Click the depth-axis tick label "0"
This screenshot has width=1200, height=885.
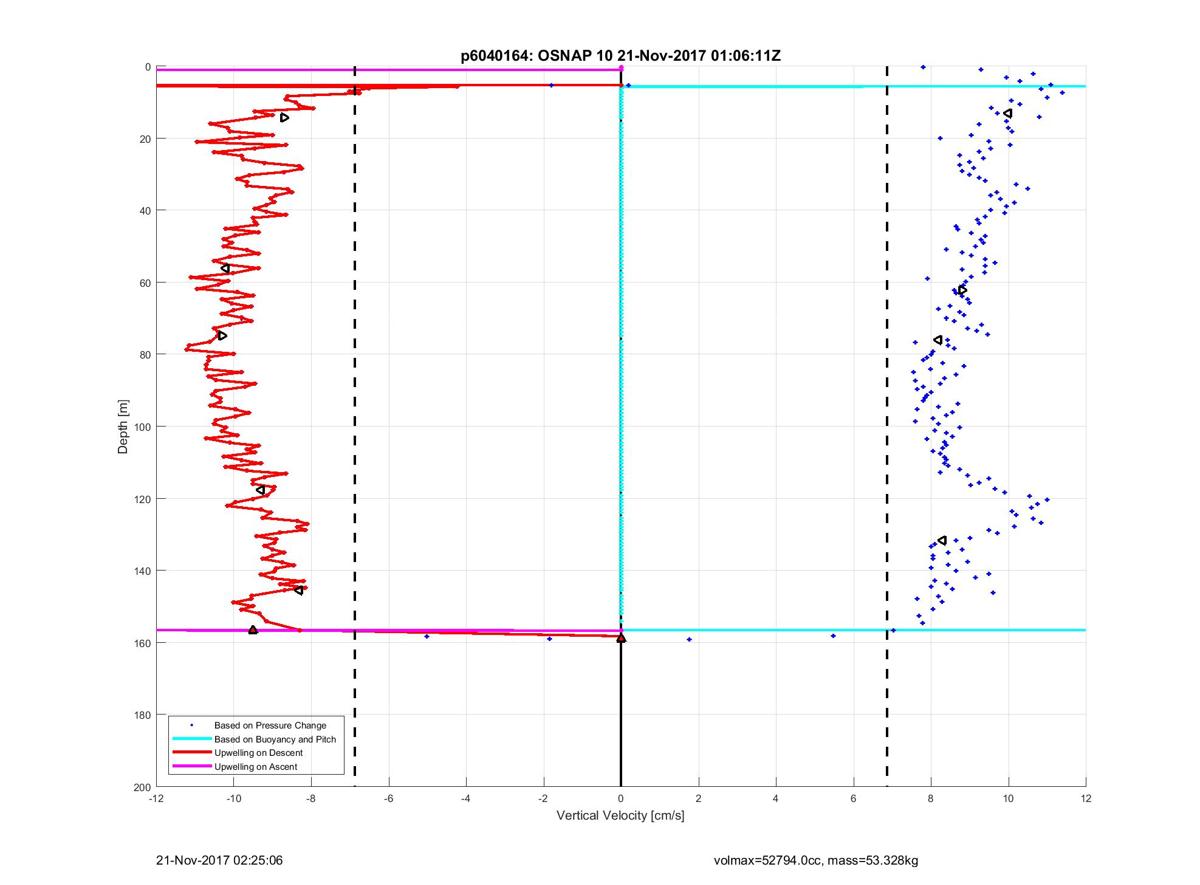point(148,67)
